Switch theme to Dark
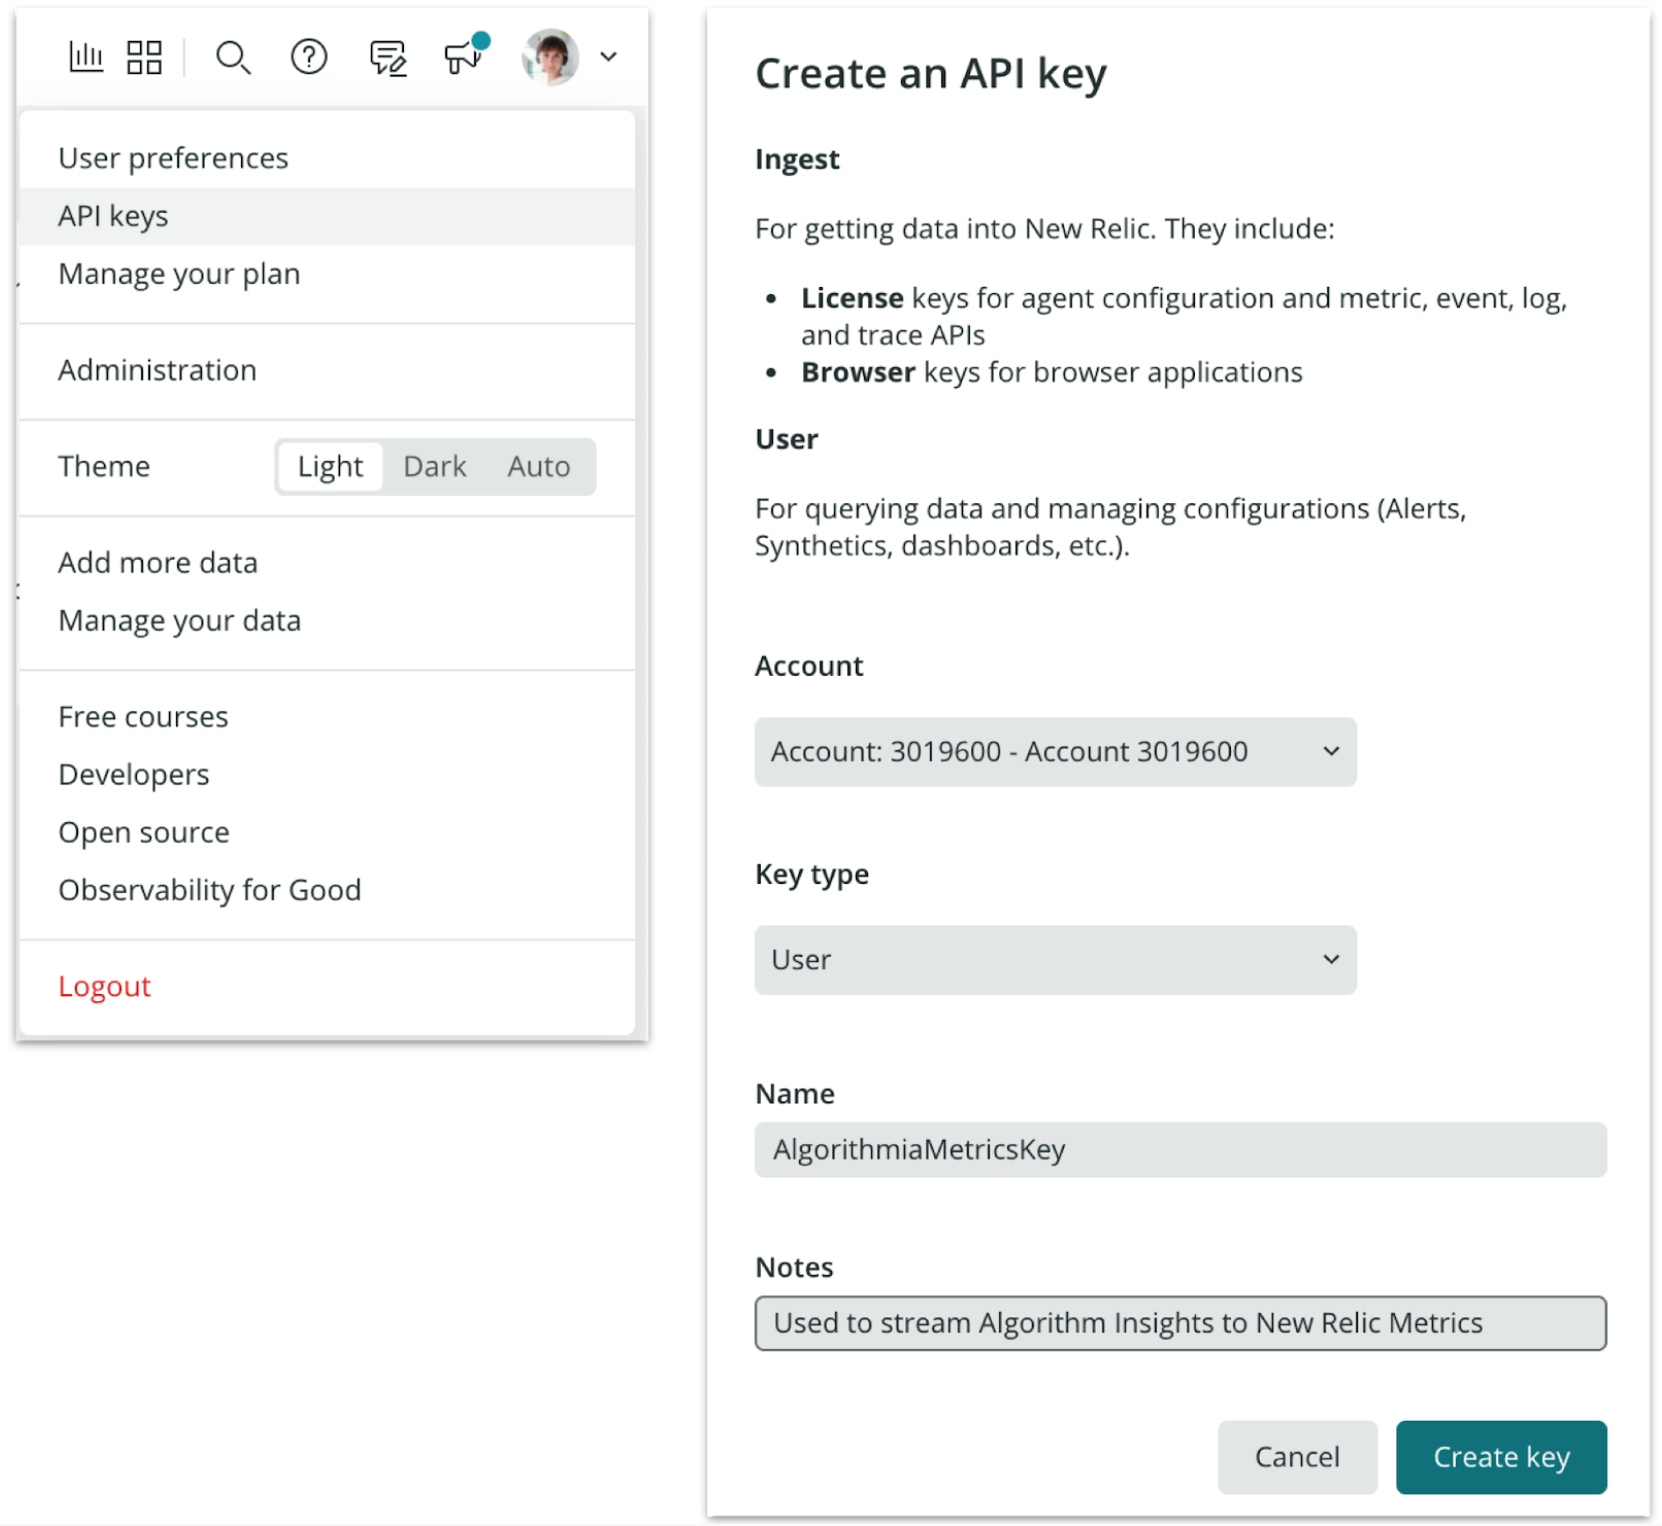Image resolution: width=1662 pixels, height=1526 pixels. 434,466
